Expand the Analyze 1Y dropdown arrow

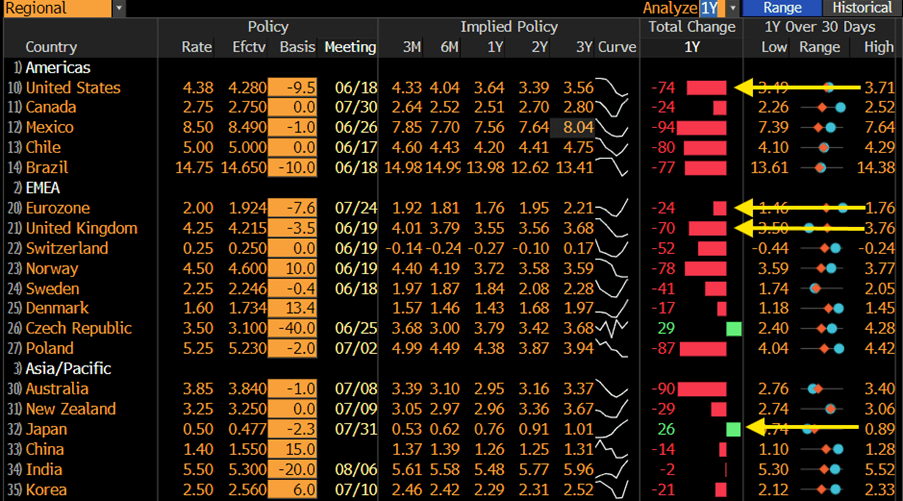tap(733, 8)
